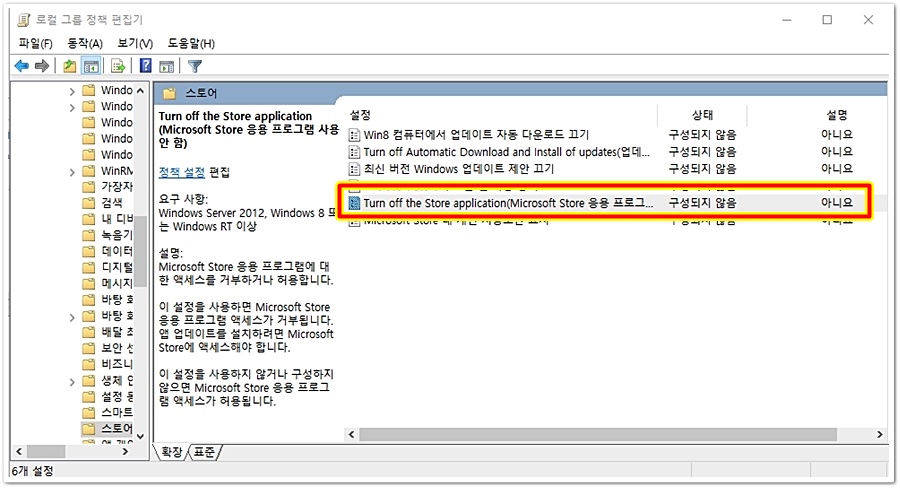Viewport: 900px width, 488px height.
Task: Toggle the show/hide console tree icon
Action: tap(91, 66)
